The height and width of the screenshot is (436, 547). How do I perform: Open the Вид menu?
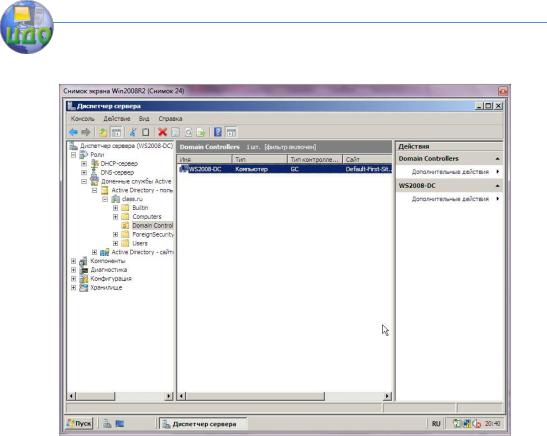click(x=144, y=119)
